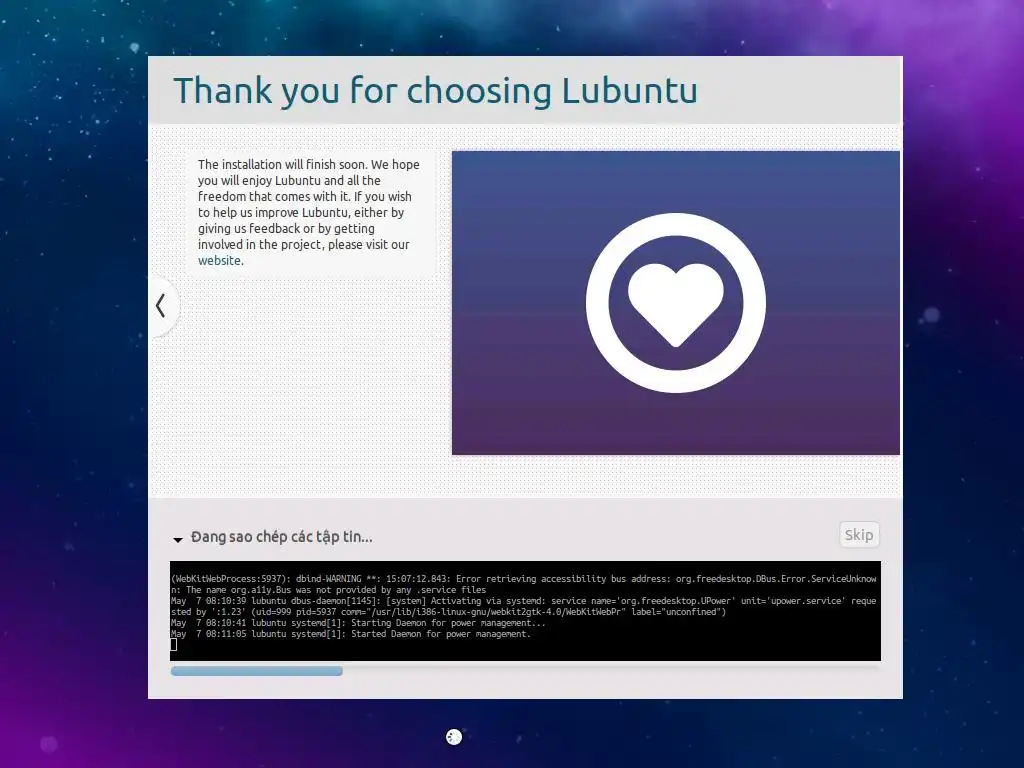This screenshot has width=1024, height=768.
Task: Click the 'Thank you for choosing Lubuntu' heading
Action: [436, 91]
